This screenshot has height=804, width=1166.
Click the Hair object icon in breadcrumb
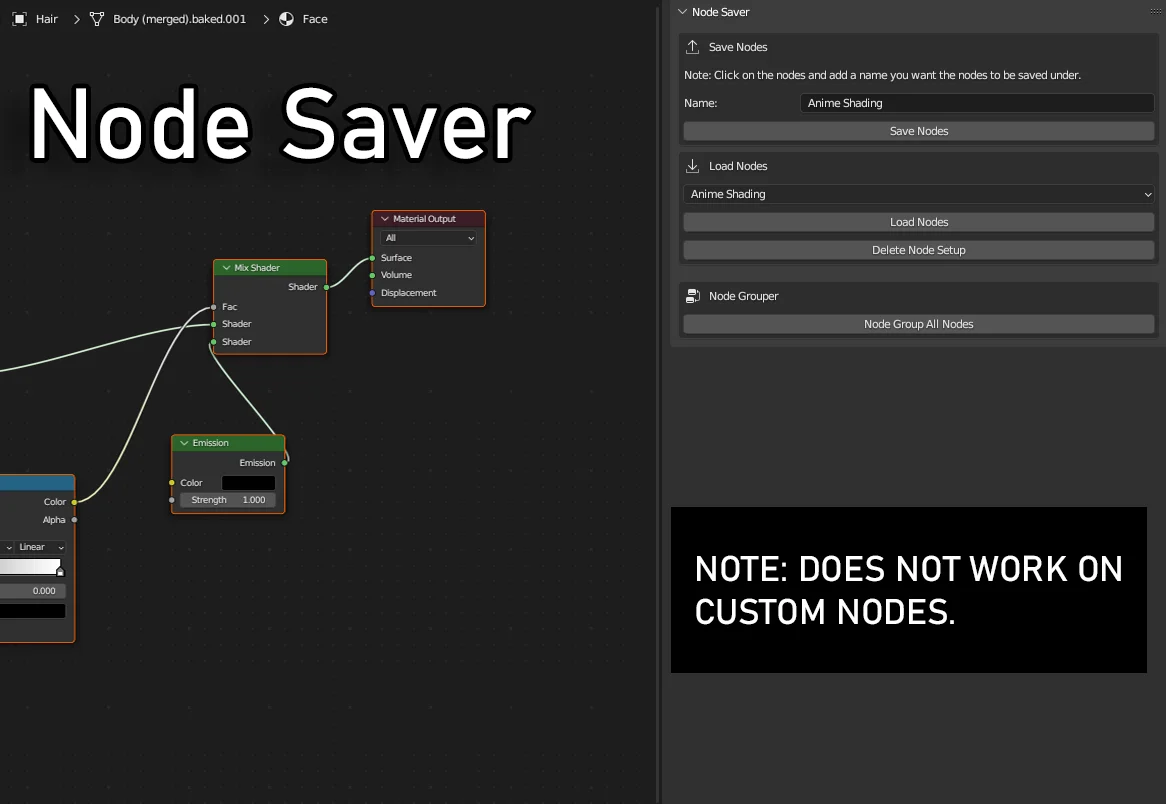[x=19, y=19]
